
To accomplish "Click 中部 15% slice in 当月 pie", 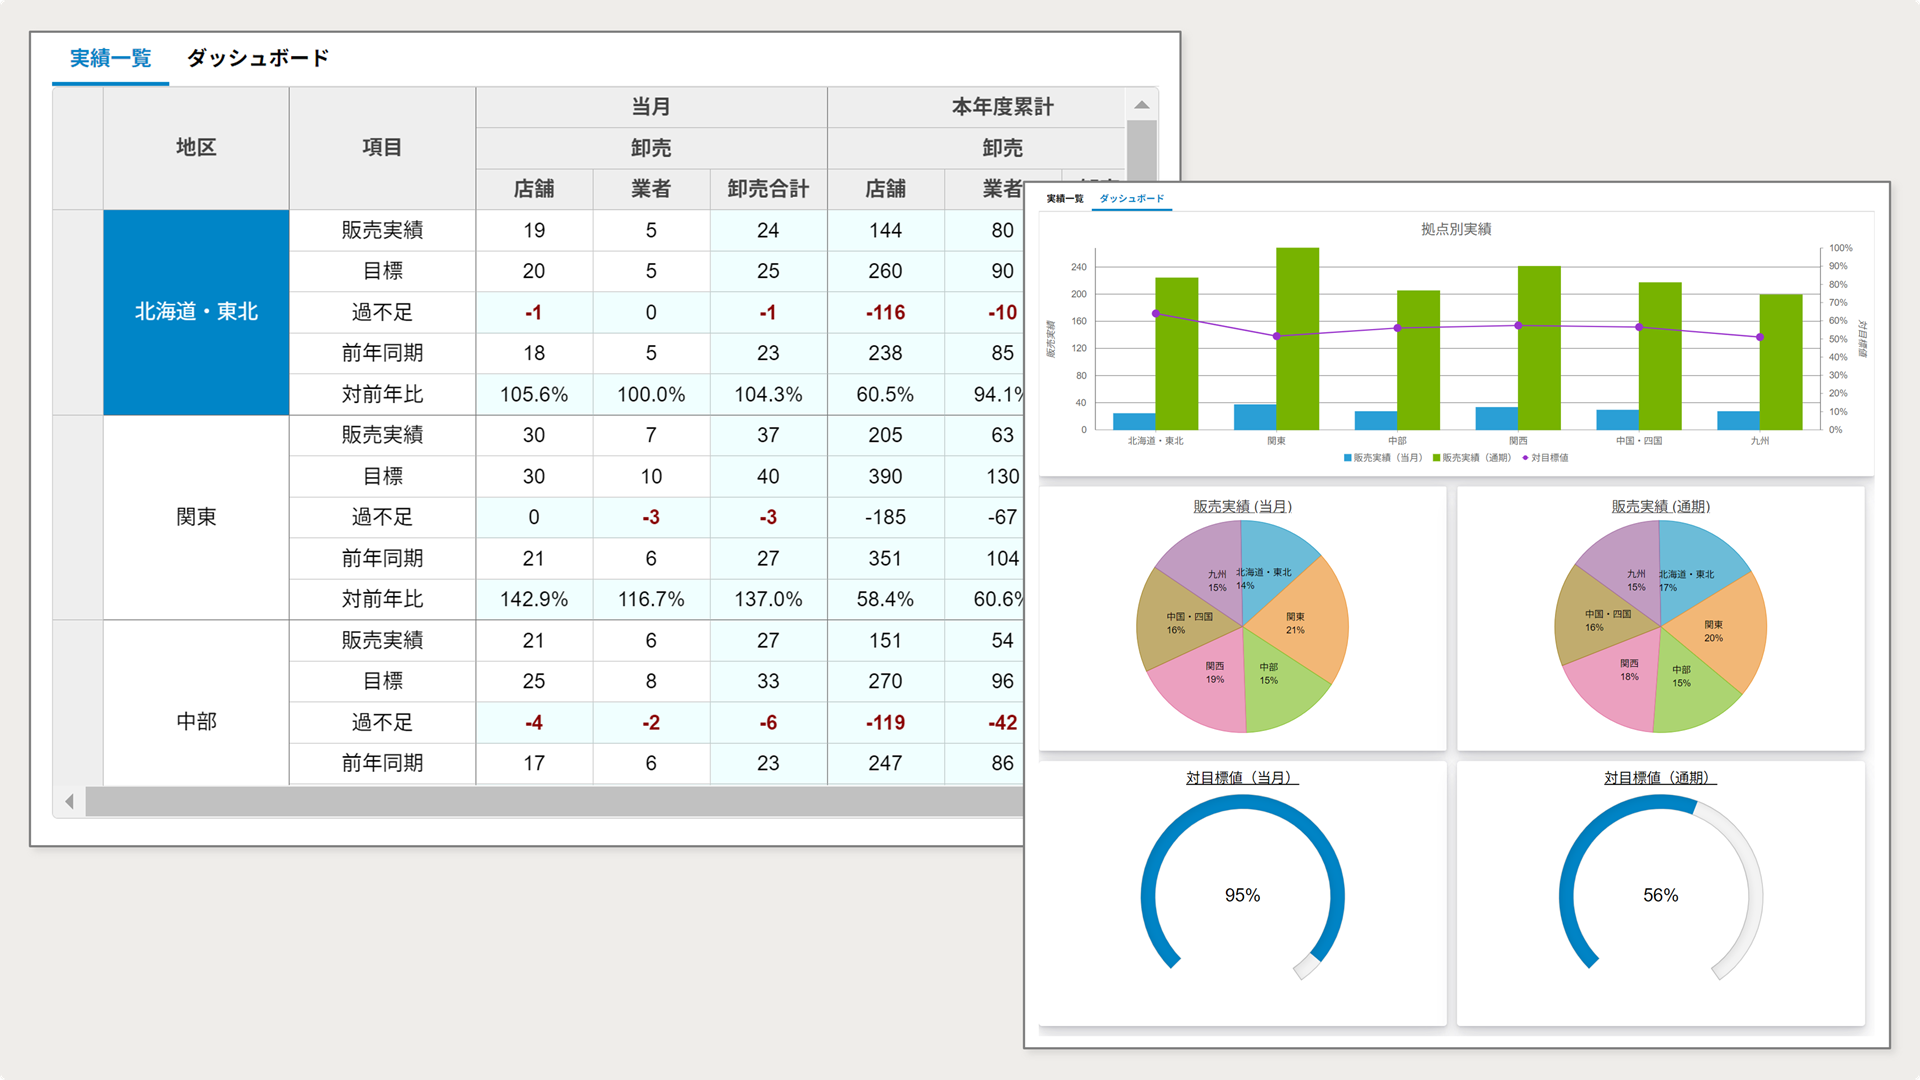I will tap(1282, 685).
